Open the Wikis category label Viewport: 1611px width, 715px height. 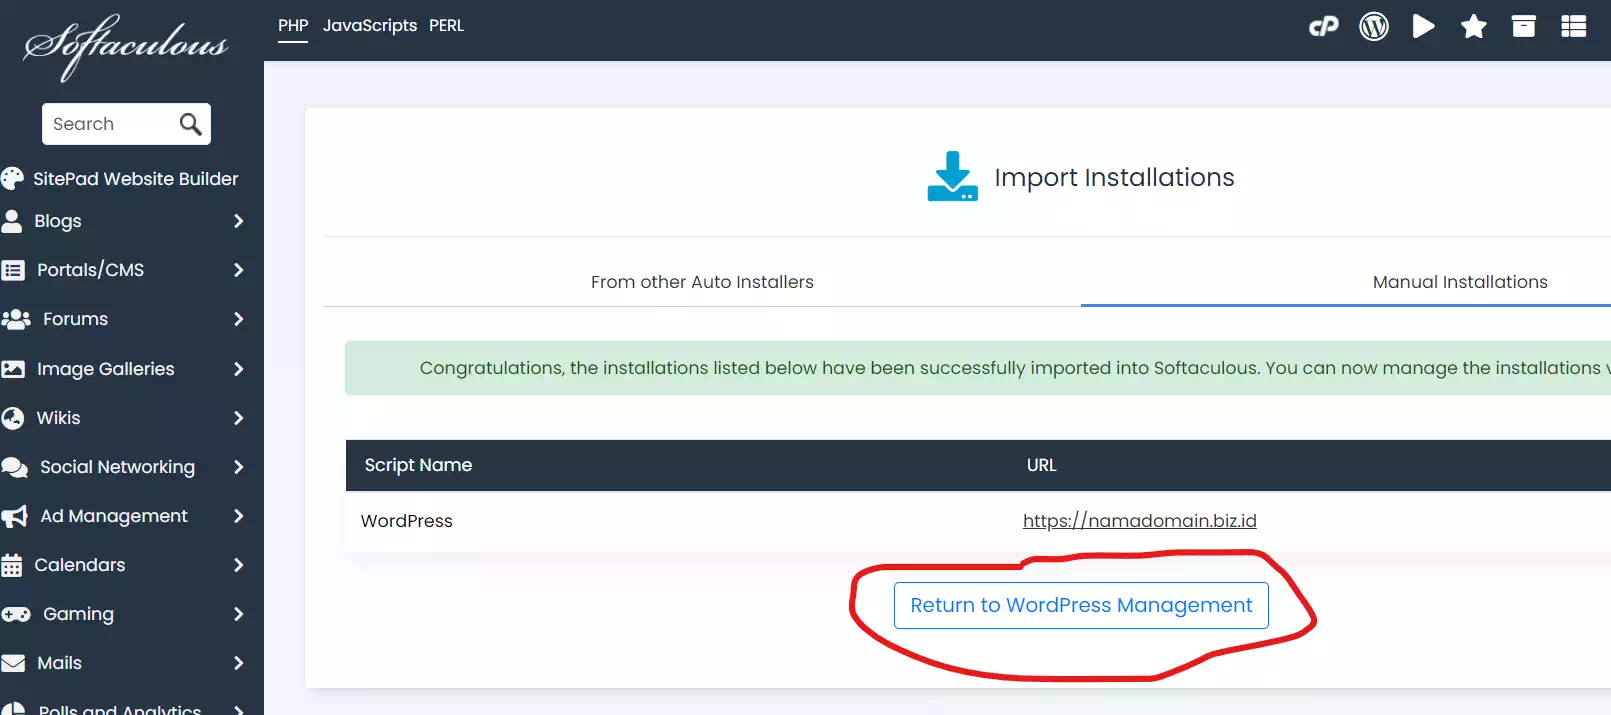(58, 418)
